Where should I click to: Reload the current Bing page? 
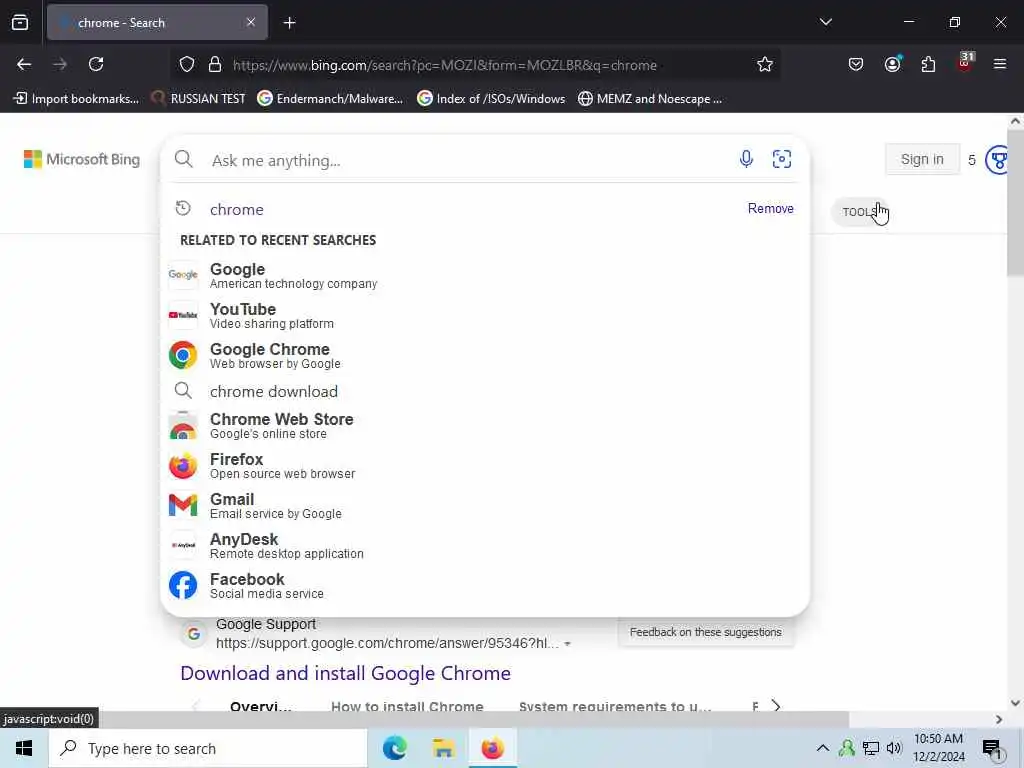[96, 65]
